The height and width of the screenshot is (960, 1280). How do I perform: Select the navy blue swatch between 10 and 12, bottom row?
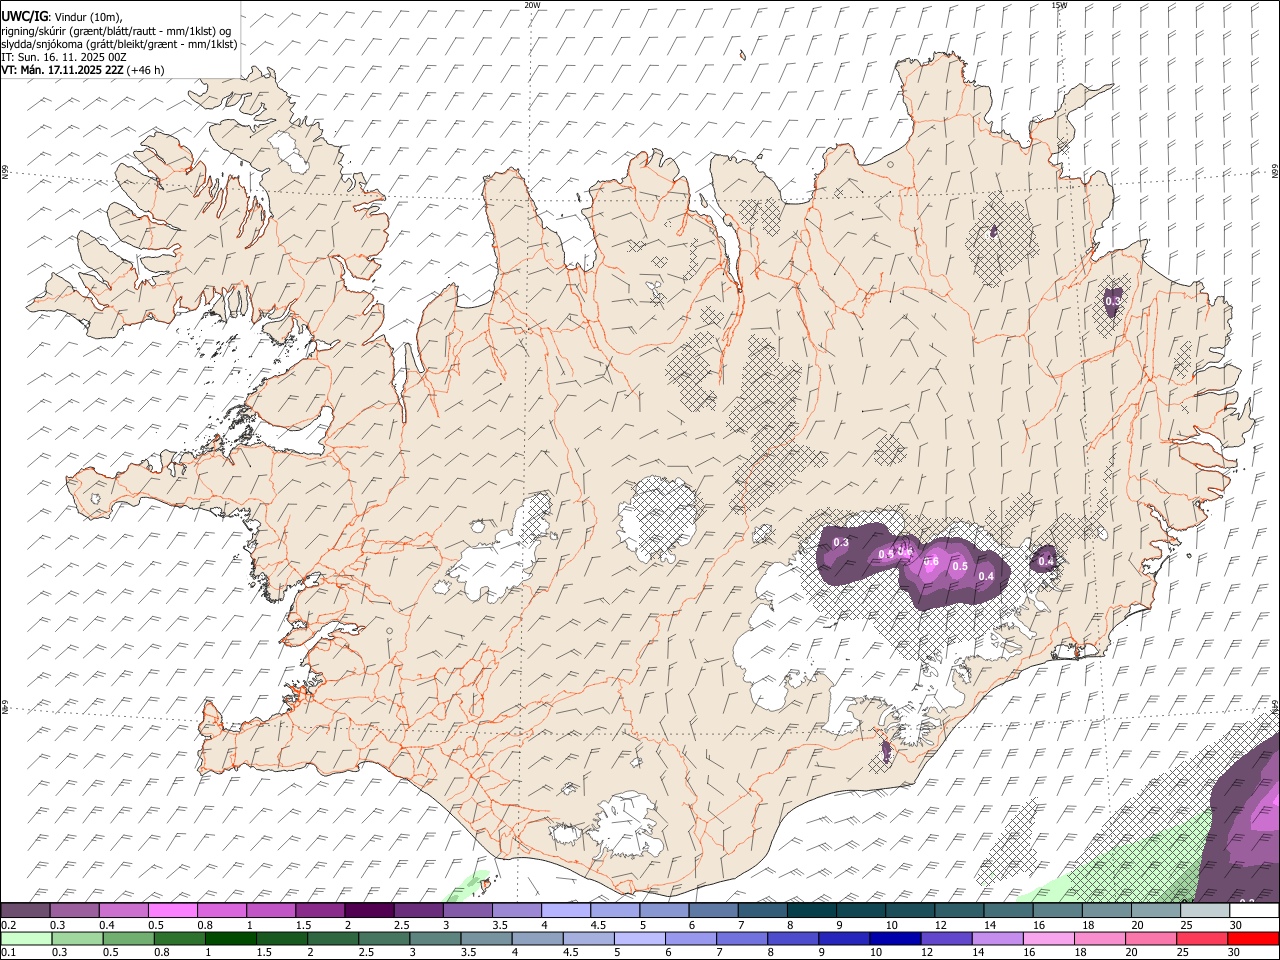894,939
